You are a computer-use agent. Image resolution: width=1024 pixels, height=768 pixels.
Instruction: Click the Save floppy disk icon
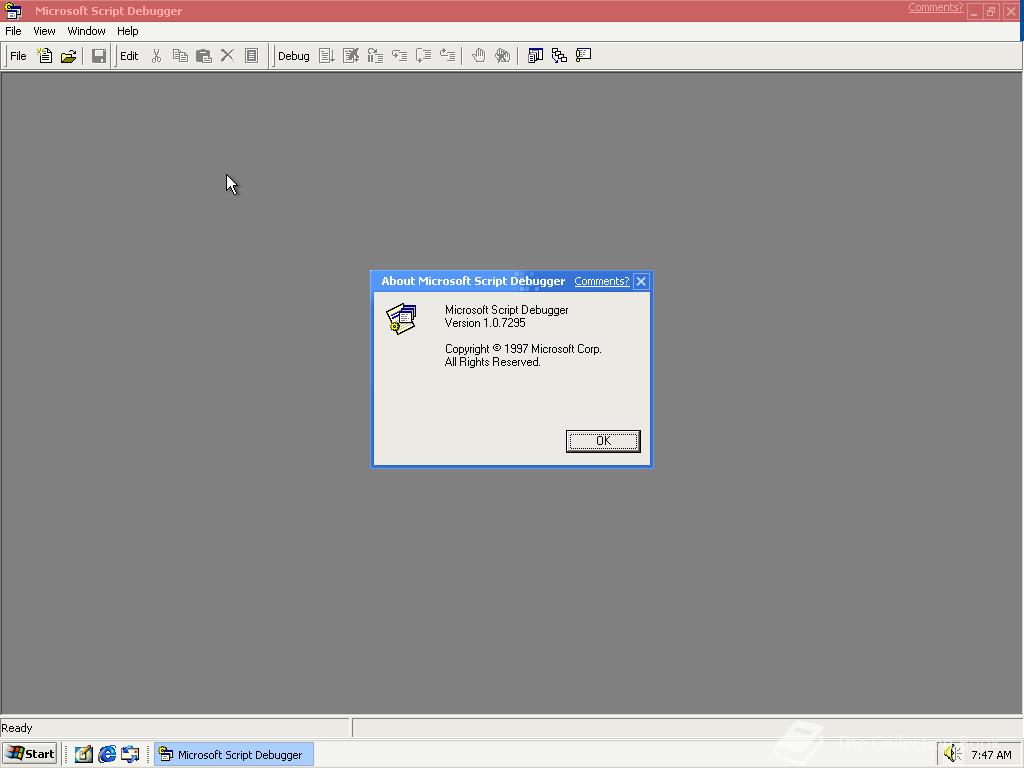99,56
